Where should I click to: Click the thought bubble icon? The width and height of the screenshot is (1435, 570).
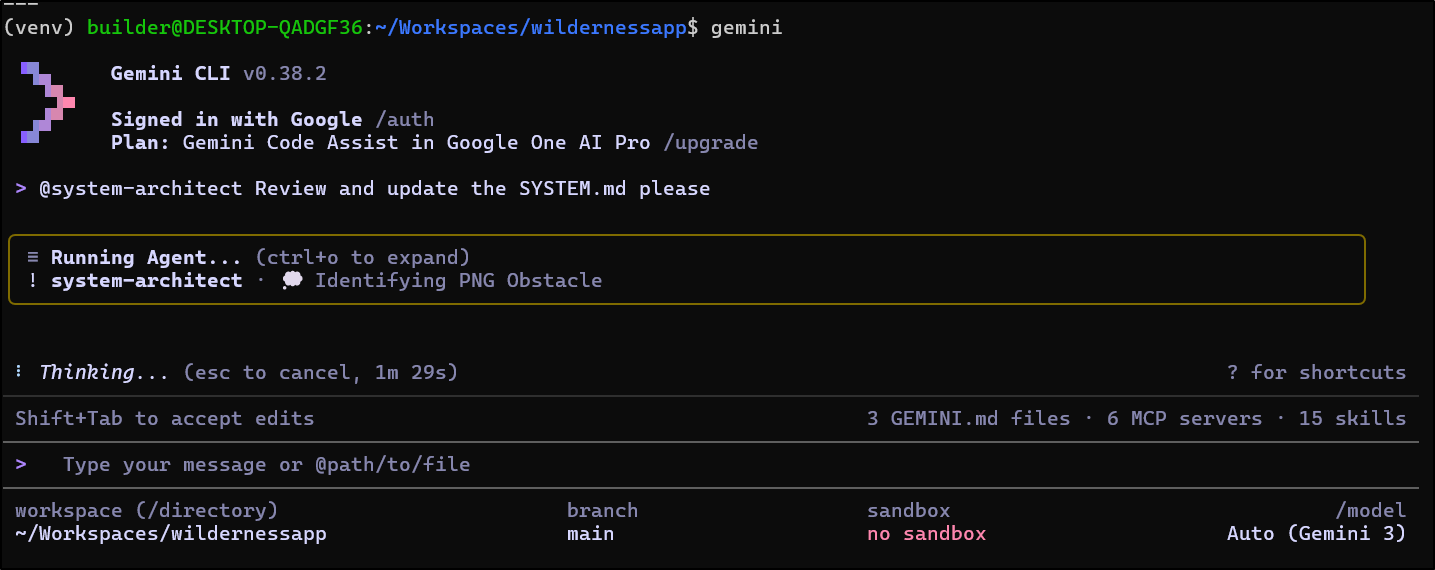(292, 280)
